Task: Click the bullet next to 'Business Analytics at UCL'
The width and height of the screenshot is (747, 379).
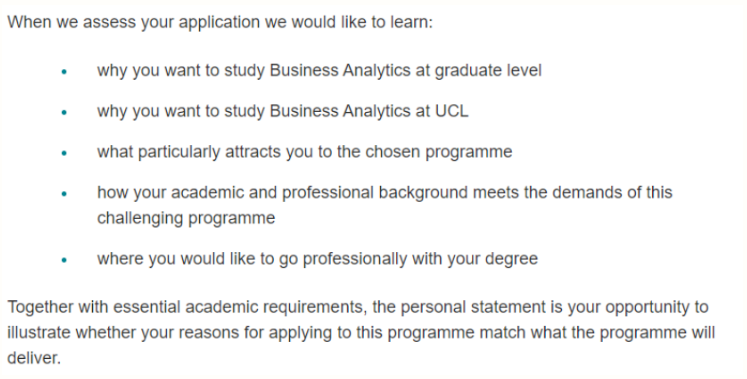Action: [x=64, y=112]
